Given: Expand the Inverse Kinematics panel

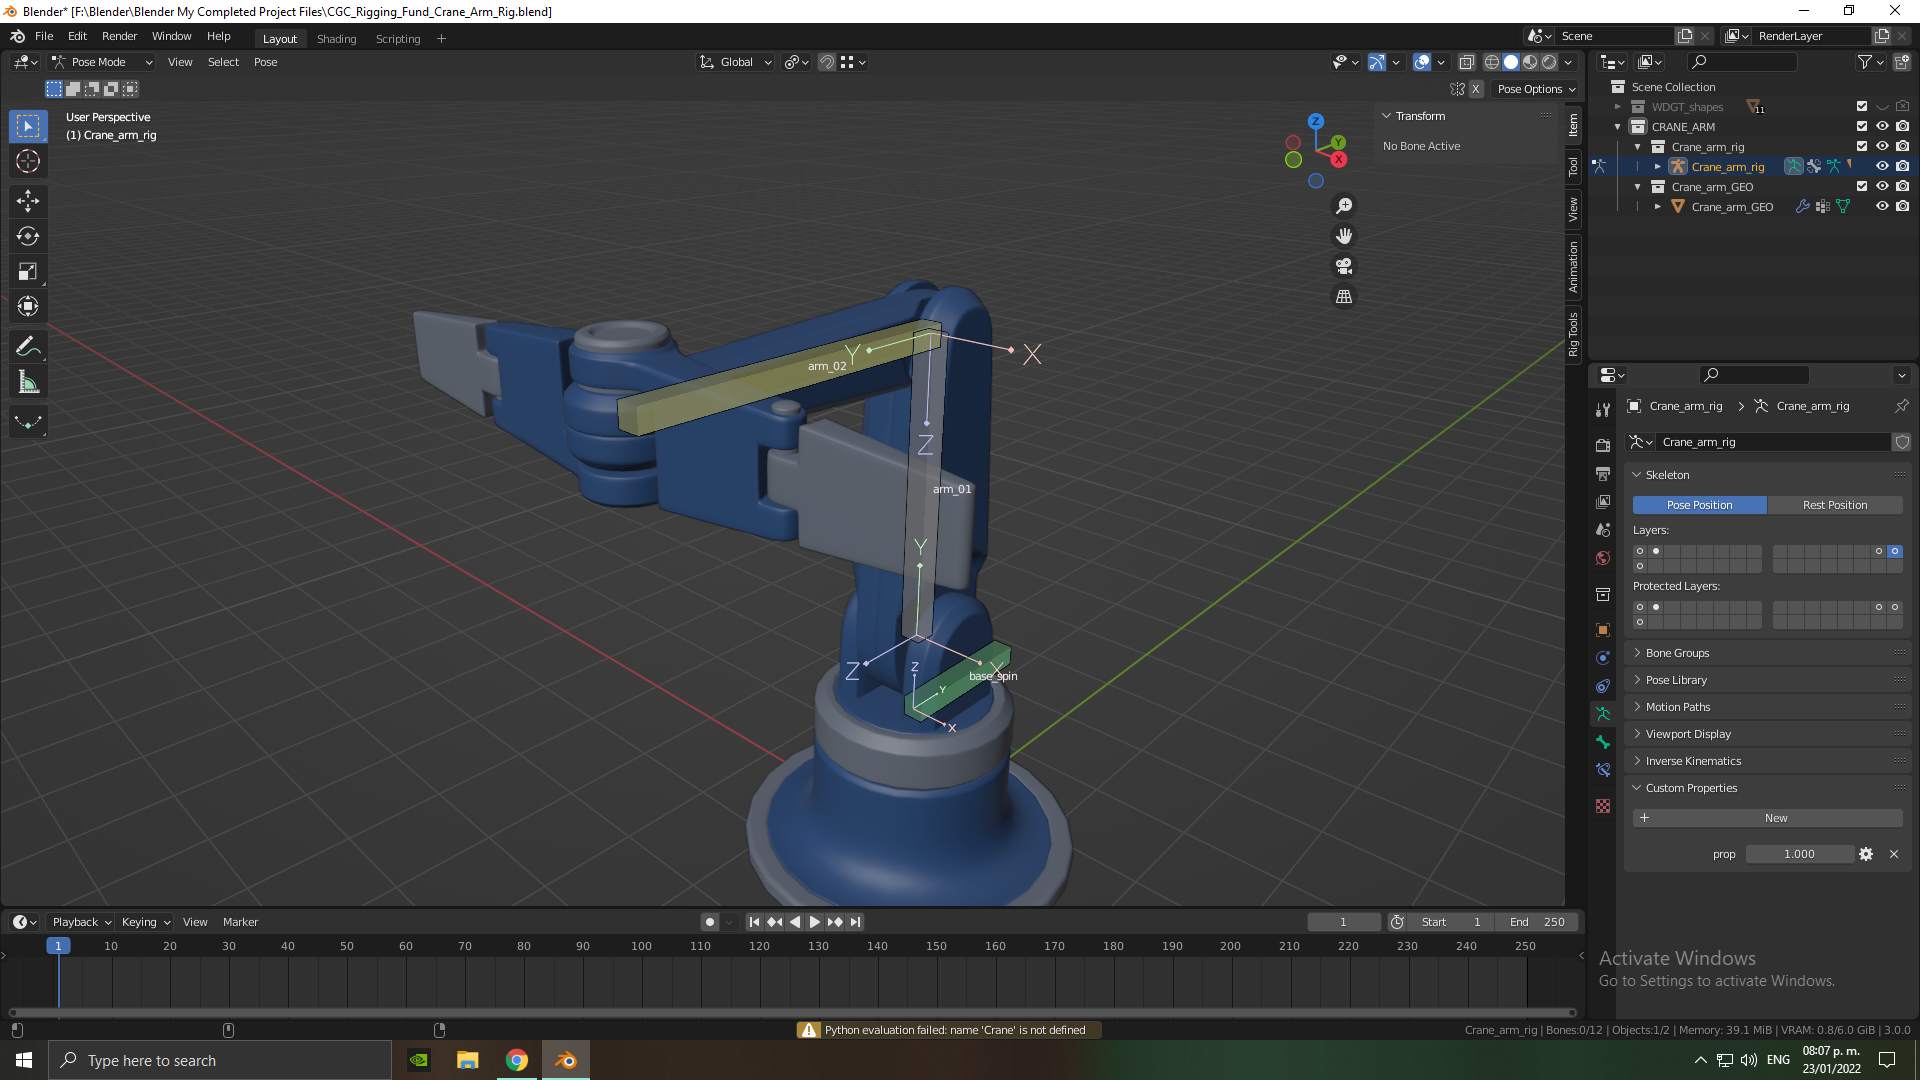Looking at the screenshot, I should [x=1693, y=761].
